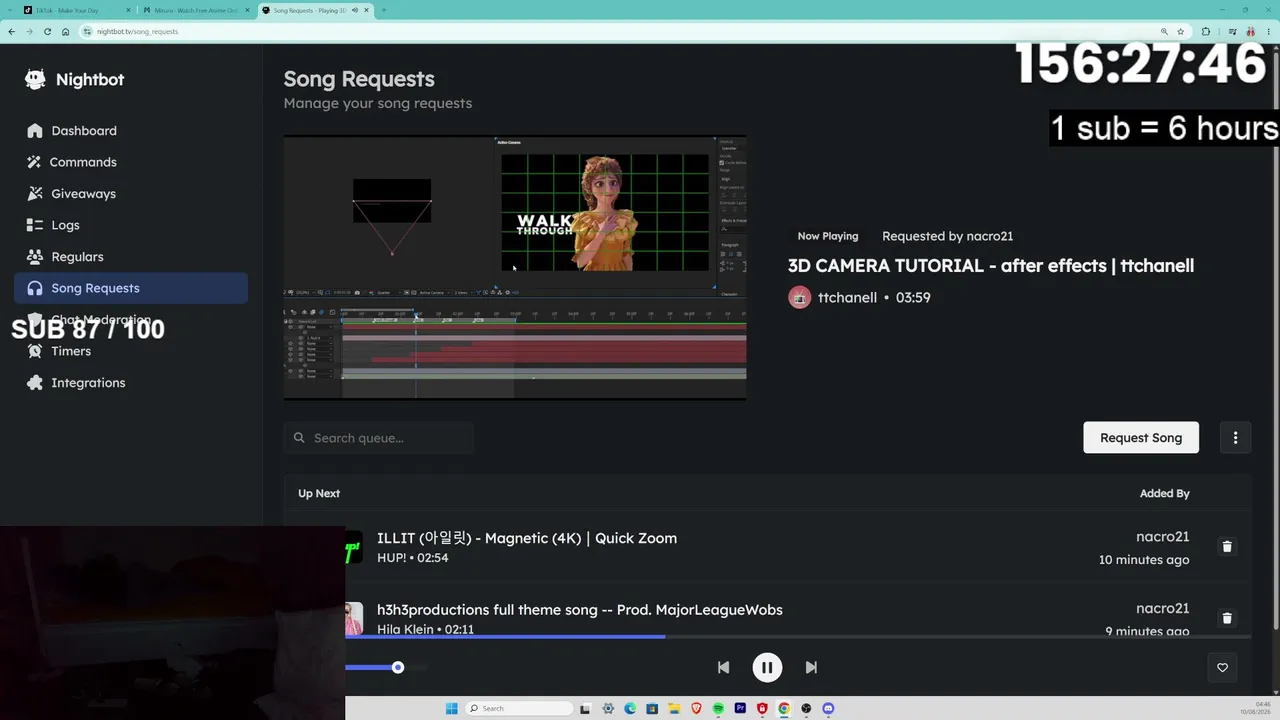Open Discord from the taskbar

click(828, 708)
